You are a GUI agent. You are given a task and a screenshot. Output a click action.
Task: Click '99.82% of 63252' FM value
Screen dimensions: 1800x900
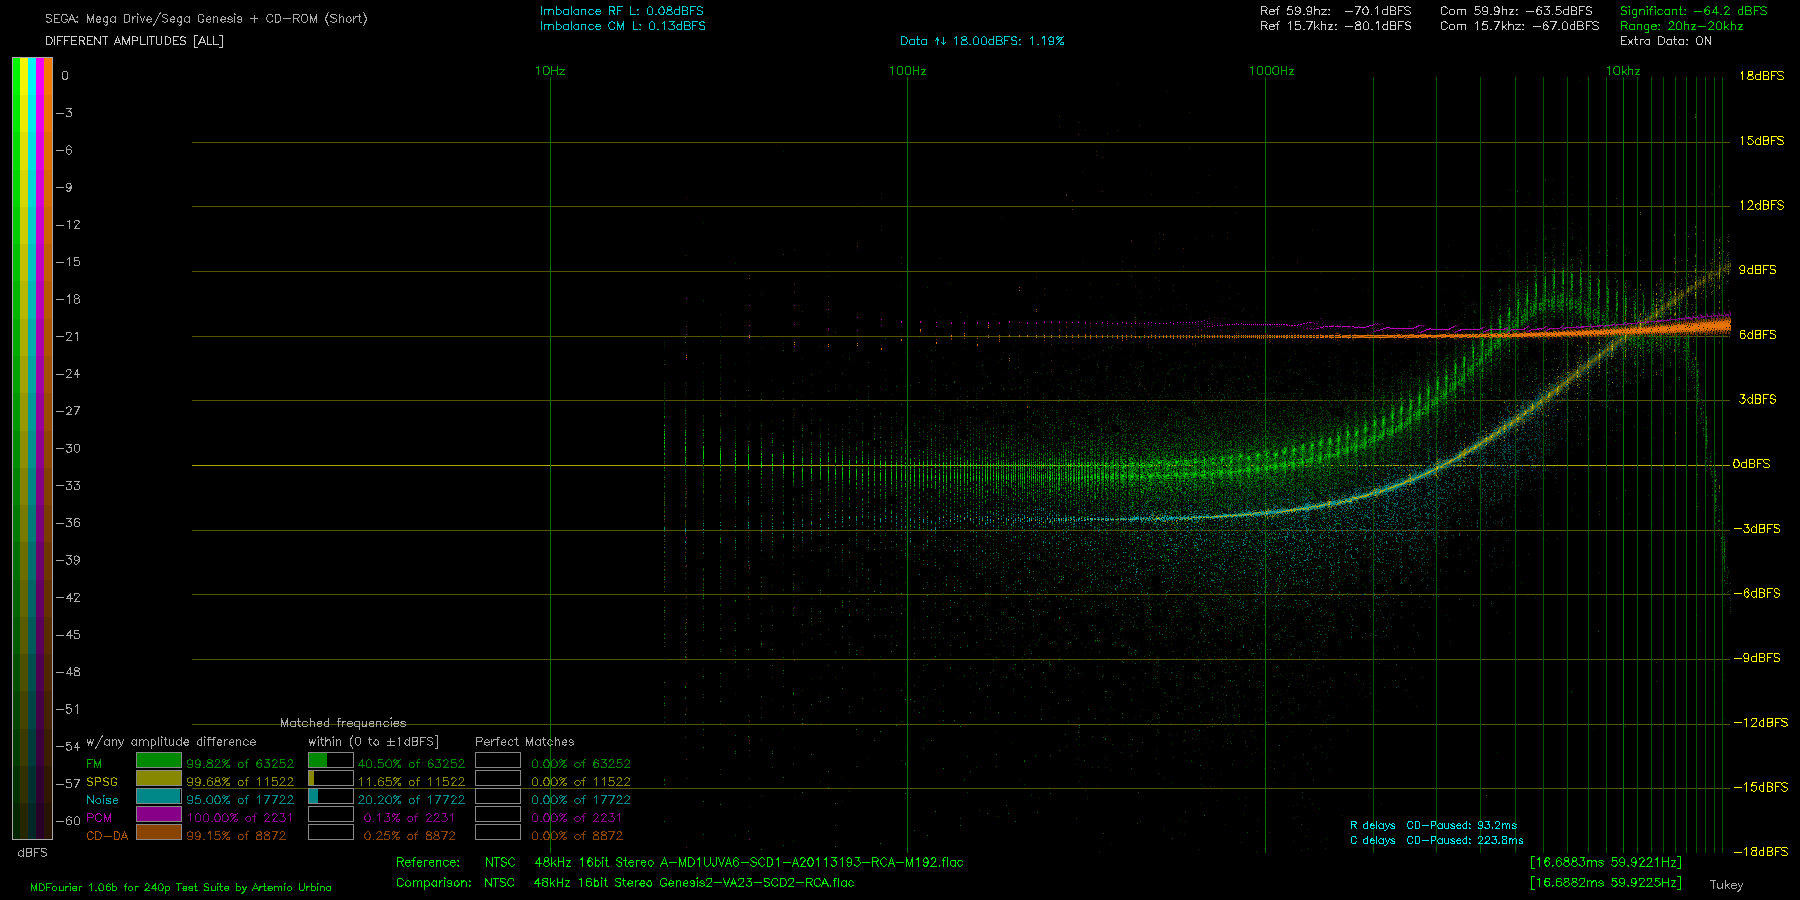click(240, 764)
